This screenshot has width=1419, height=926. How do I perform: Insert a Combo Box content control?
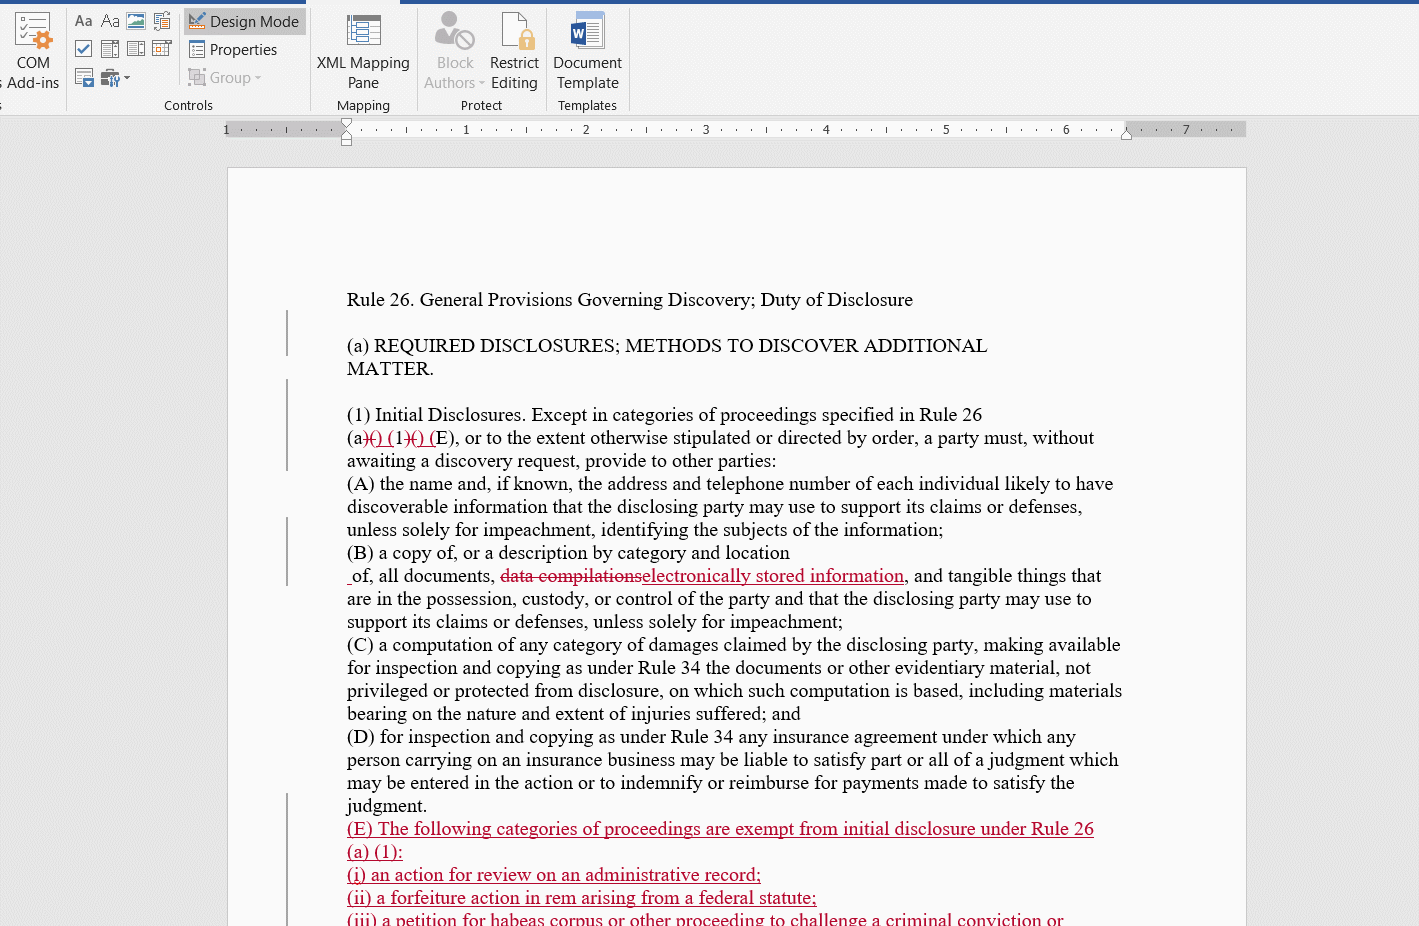110,48
